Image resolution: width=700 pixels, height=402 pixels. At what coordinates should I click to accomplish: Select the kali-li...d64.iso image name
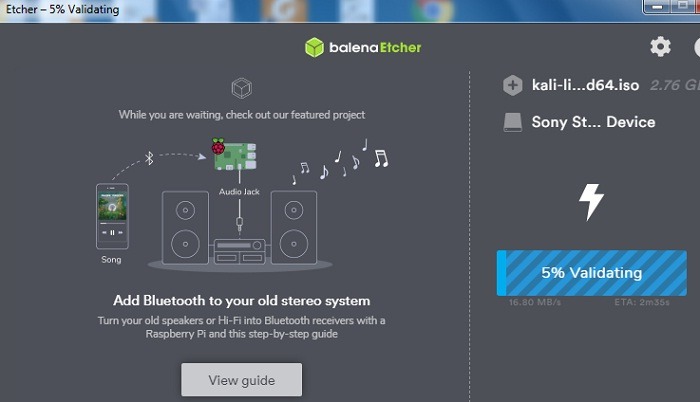(585, 85)
